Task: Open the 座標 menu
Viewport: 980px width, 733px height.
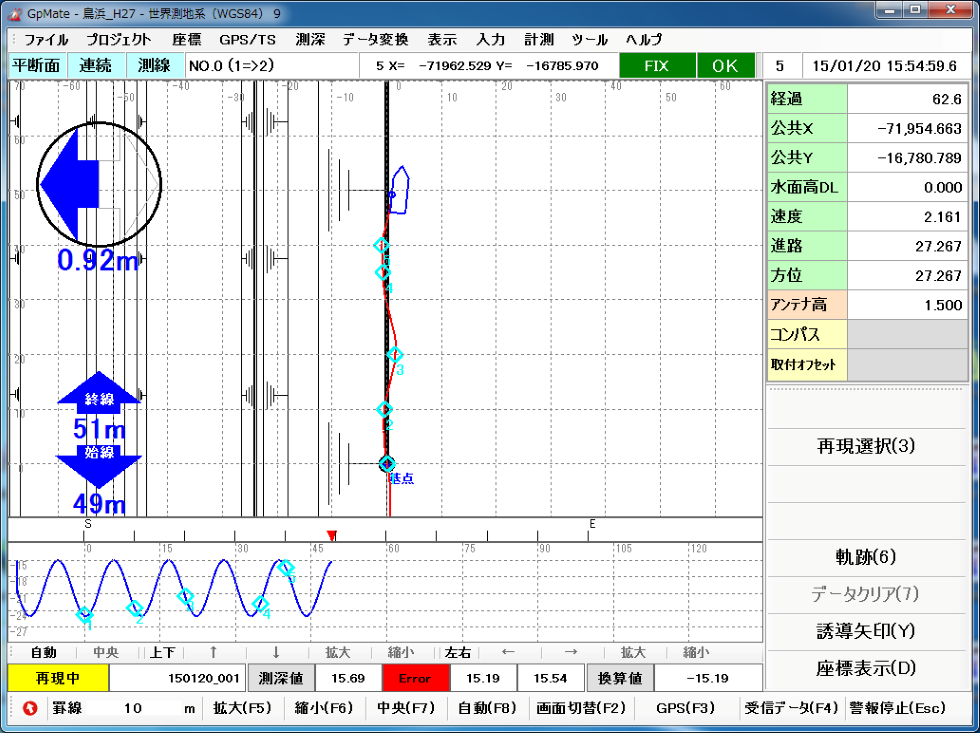Action: coord(186,40)
